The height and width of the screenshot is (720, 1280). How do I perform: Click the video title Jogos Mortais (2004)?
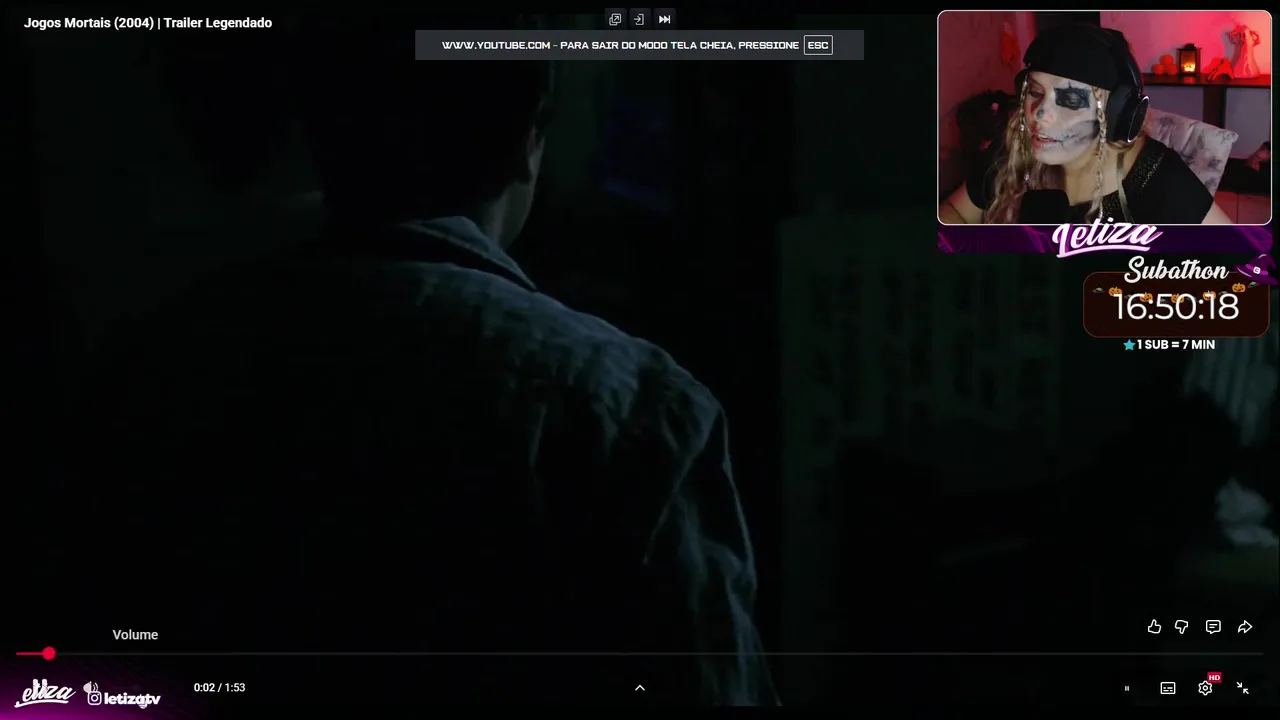[148, 23]
